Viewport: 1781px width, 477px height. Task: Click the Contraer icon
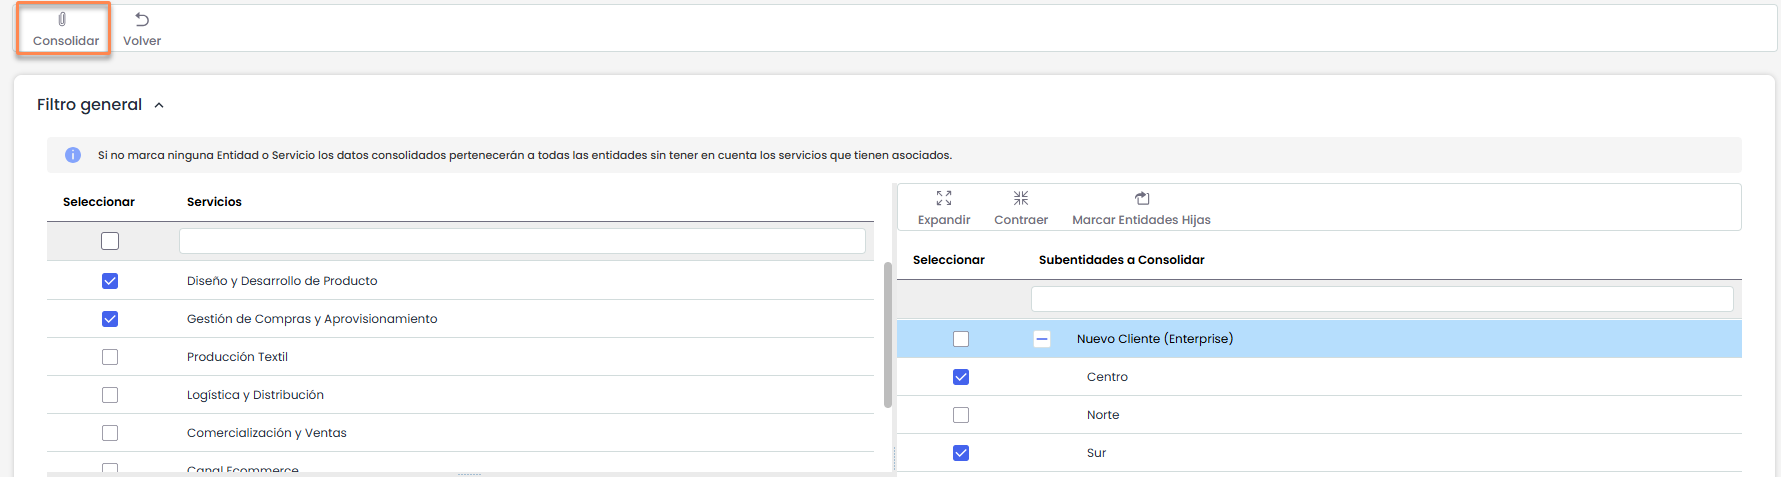(x=1020, y=198)
